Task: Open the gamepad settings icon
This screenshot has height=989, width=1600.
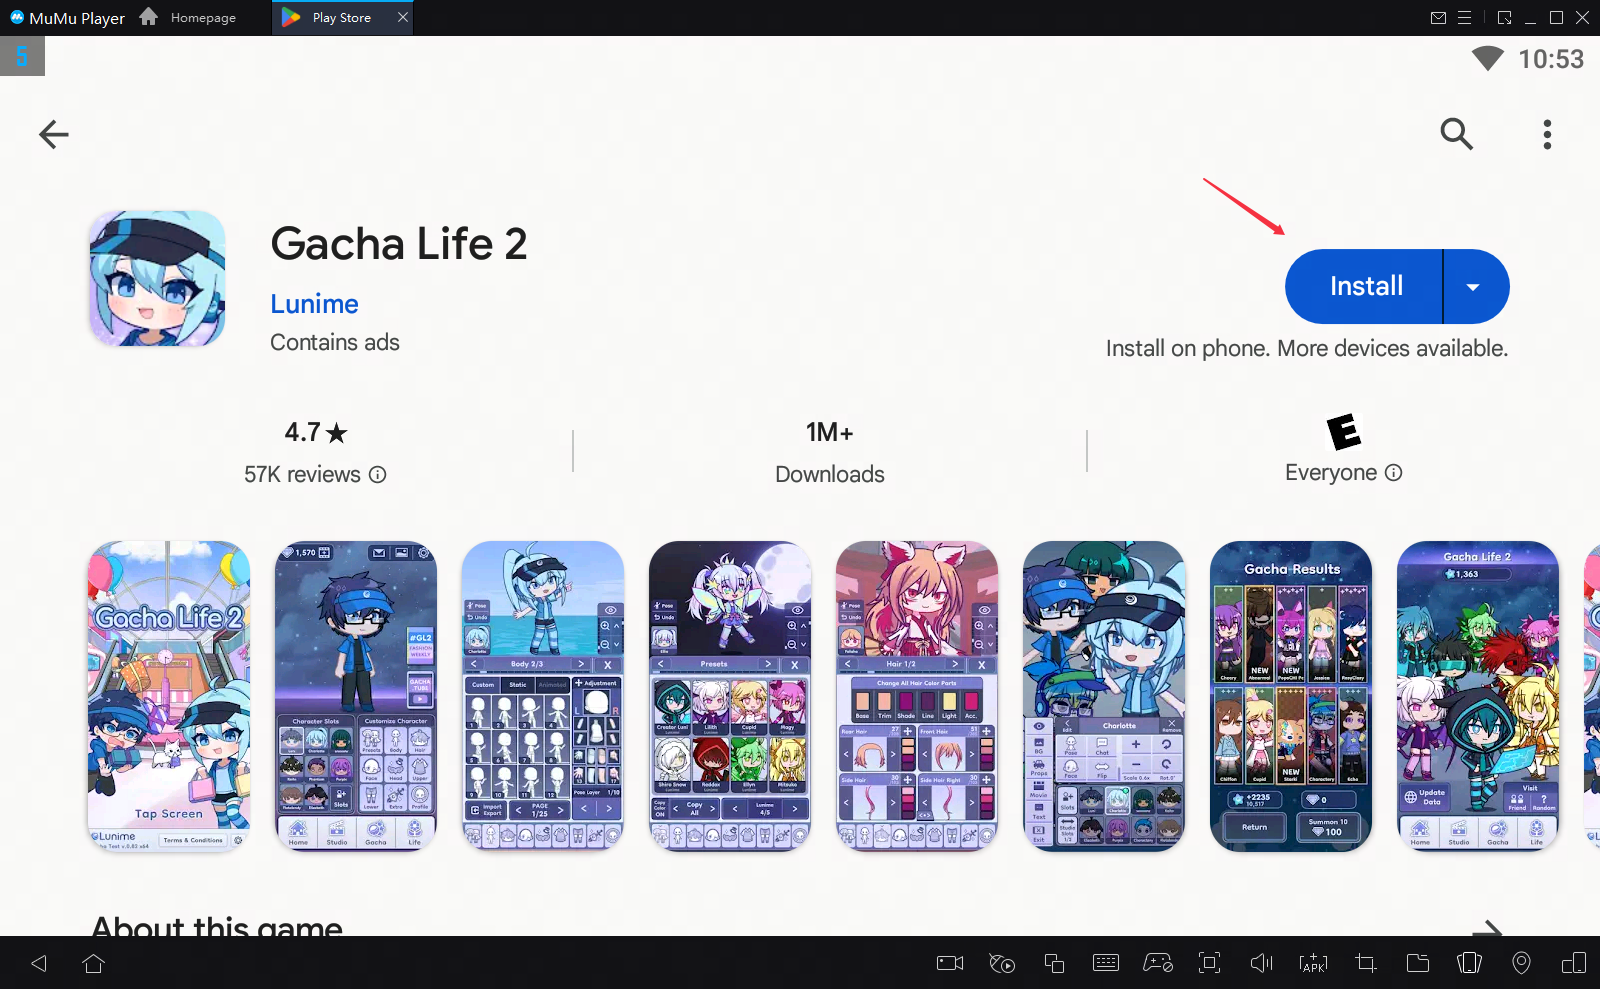Action: [x=1158, y=963]
